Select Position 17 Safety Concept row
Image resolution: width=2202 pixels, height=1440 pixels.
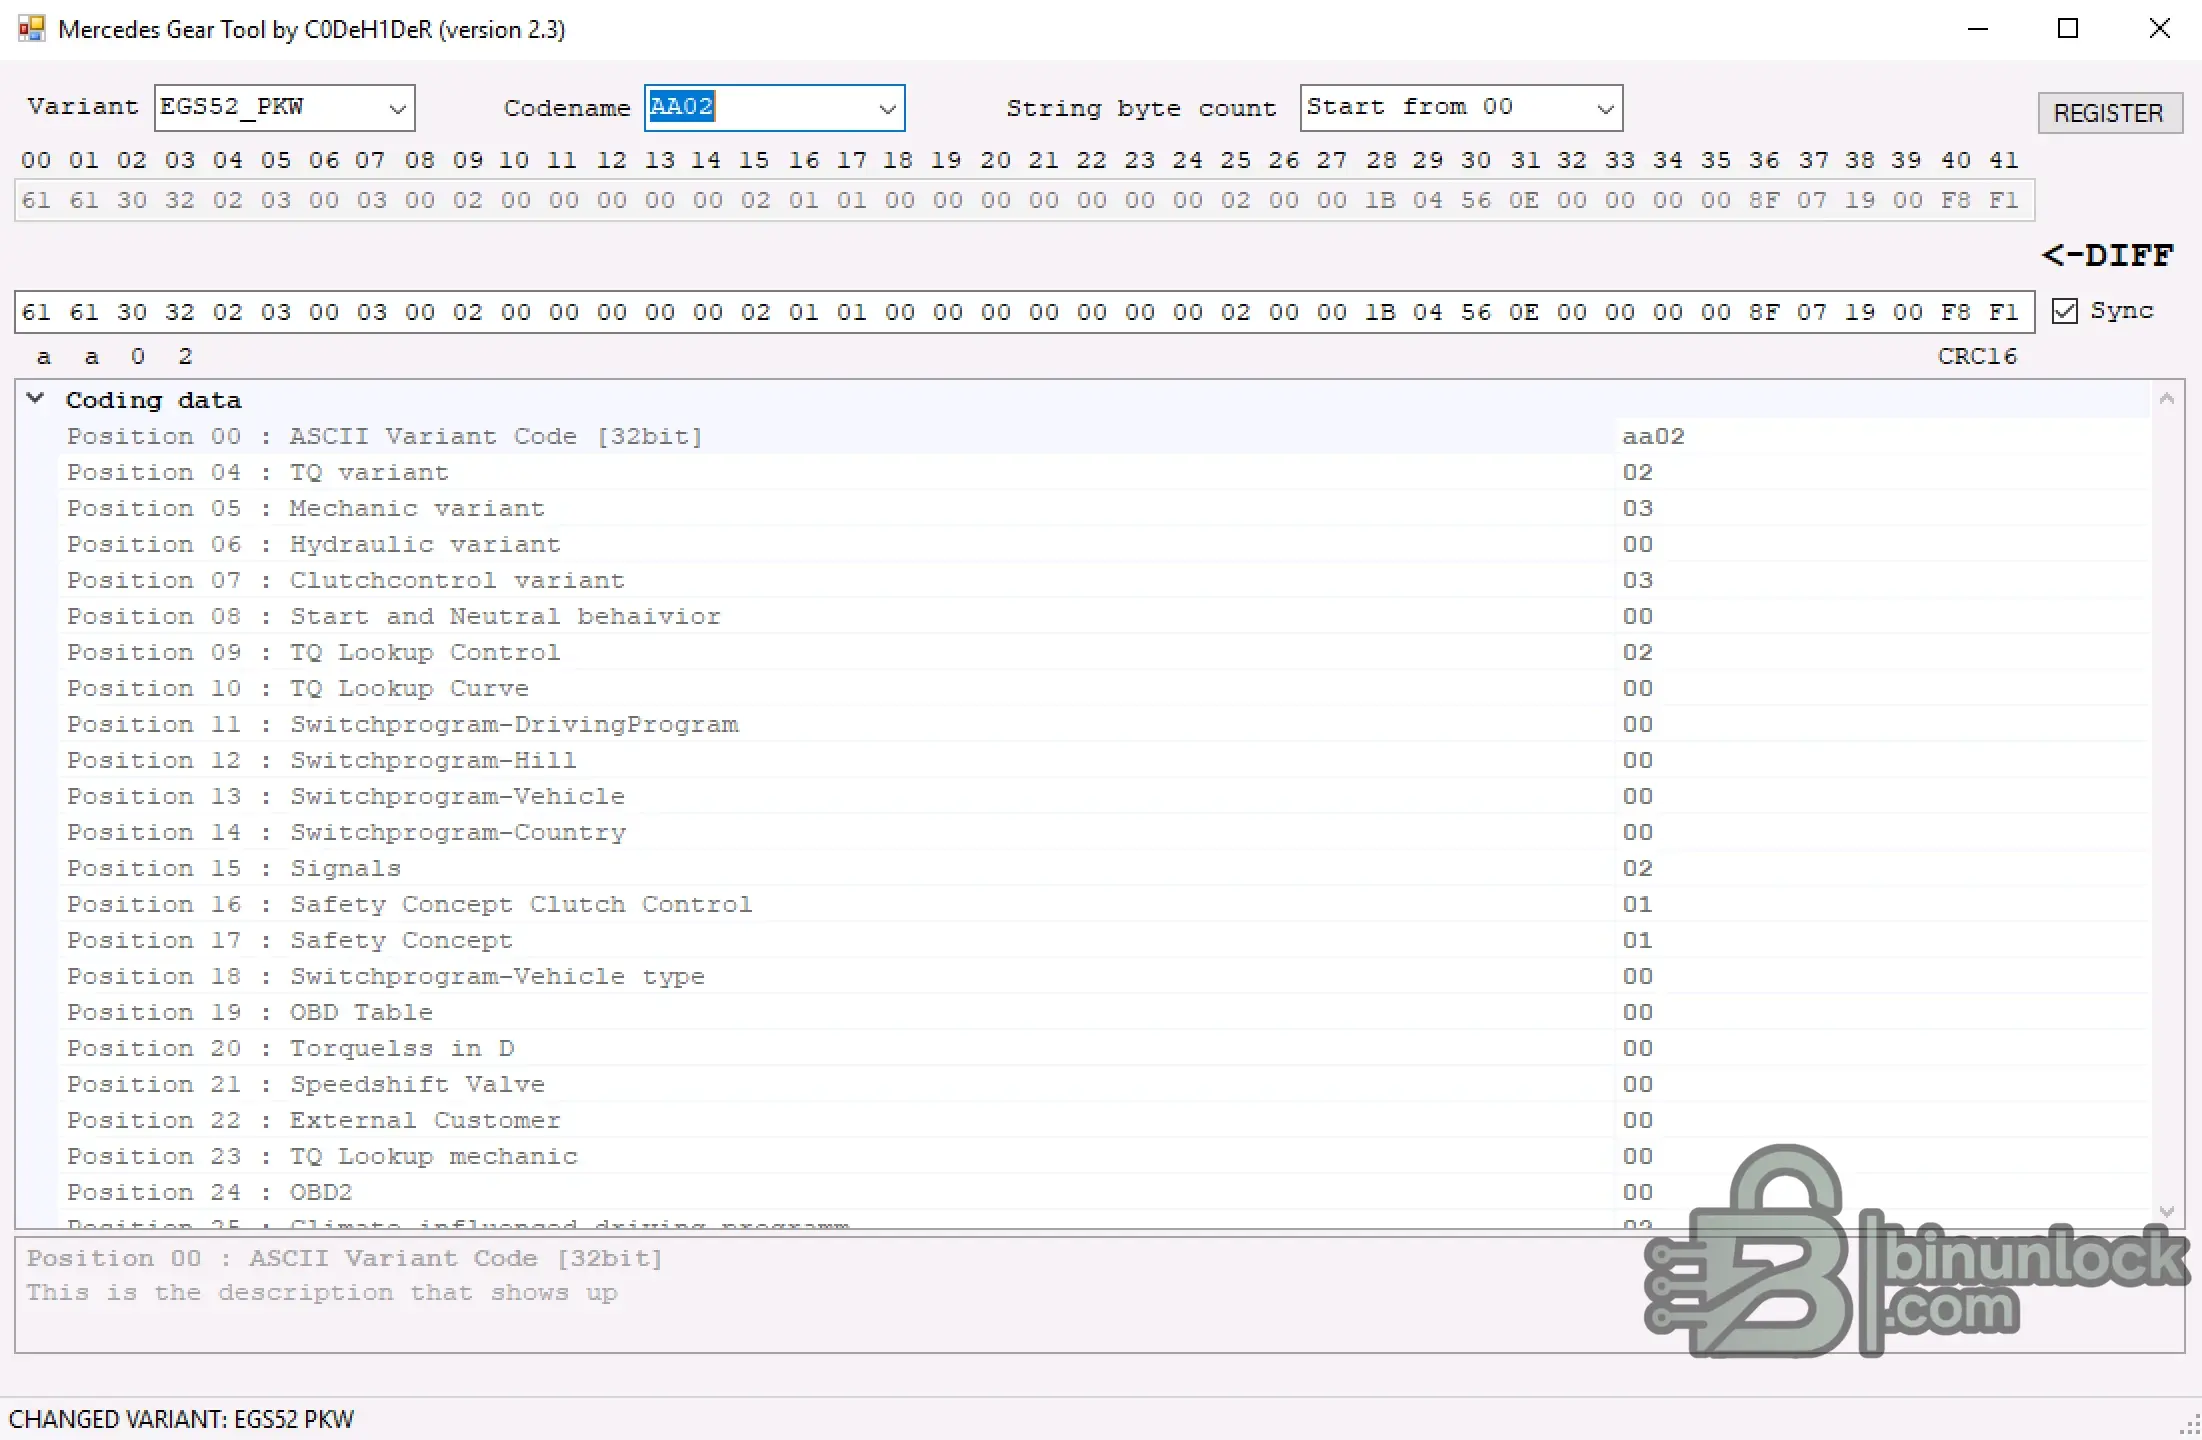click(1104, 940)
